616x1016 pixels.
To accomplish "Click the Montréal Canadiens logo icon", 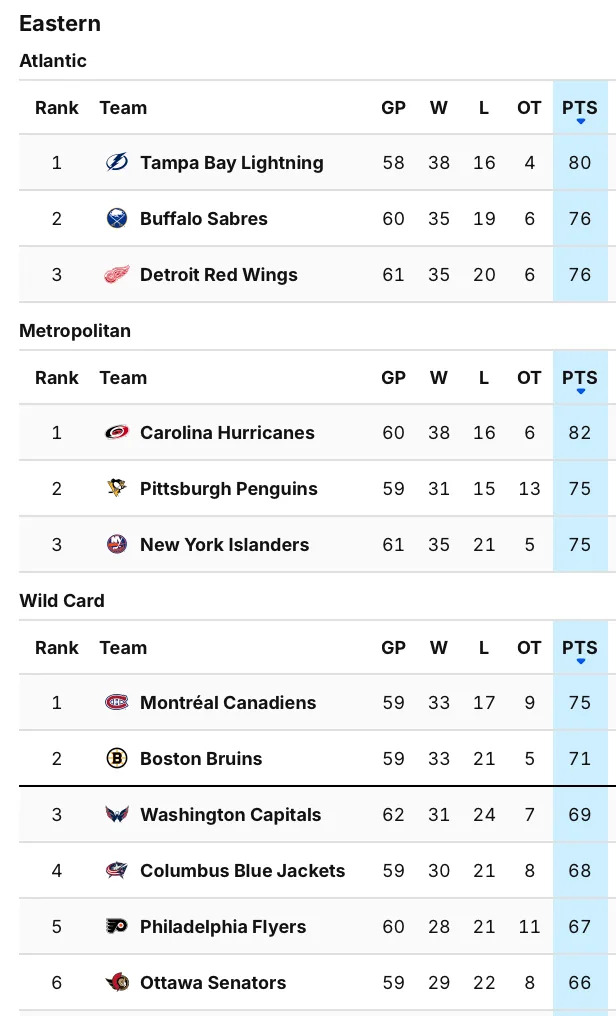I will 117,703.
